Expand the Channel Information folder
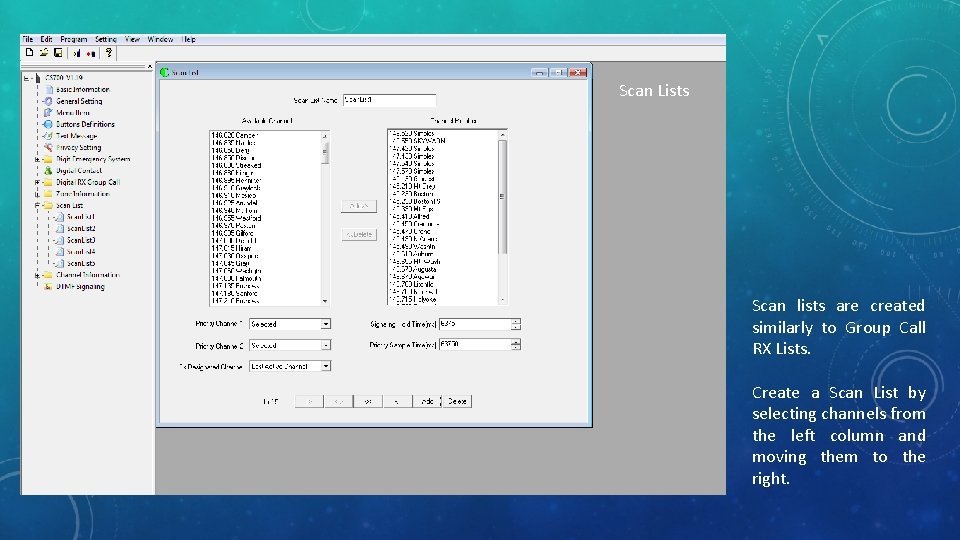The height and width of the screenshot is (540, 960). (37, 276)
